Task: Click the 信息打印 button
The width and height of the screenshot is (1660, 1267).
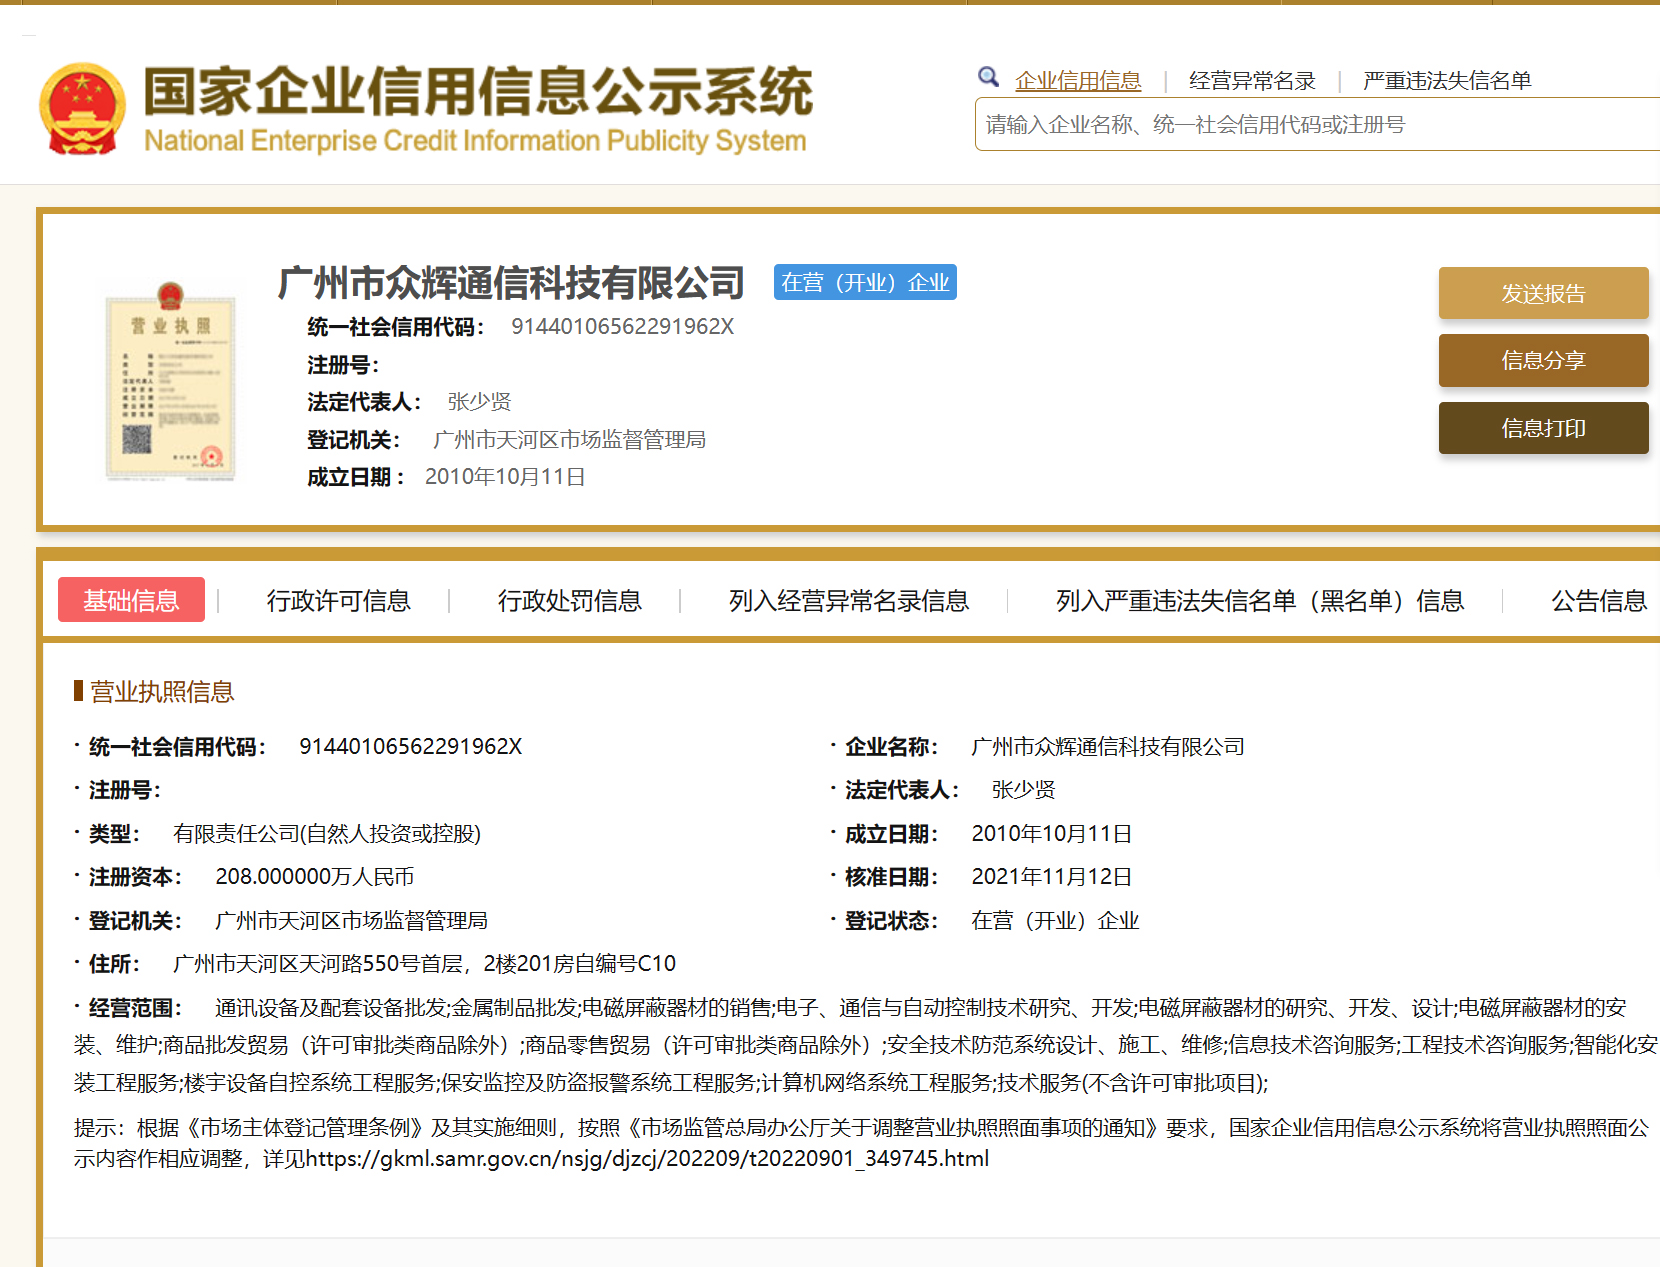Action: [1543, 428]
